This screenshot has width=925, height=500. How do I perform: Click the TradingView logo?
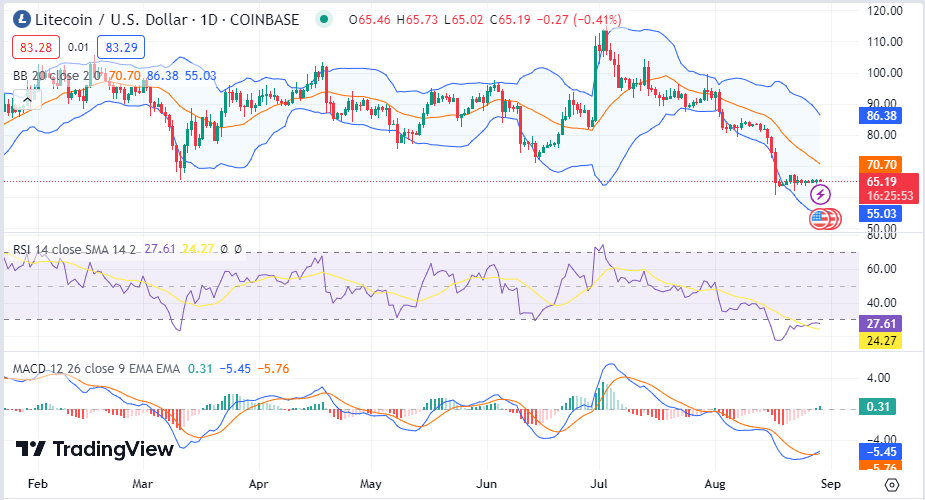click(95, 449)
